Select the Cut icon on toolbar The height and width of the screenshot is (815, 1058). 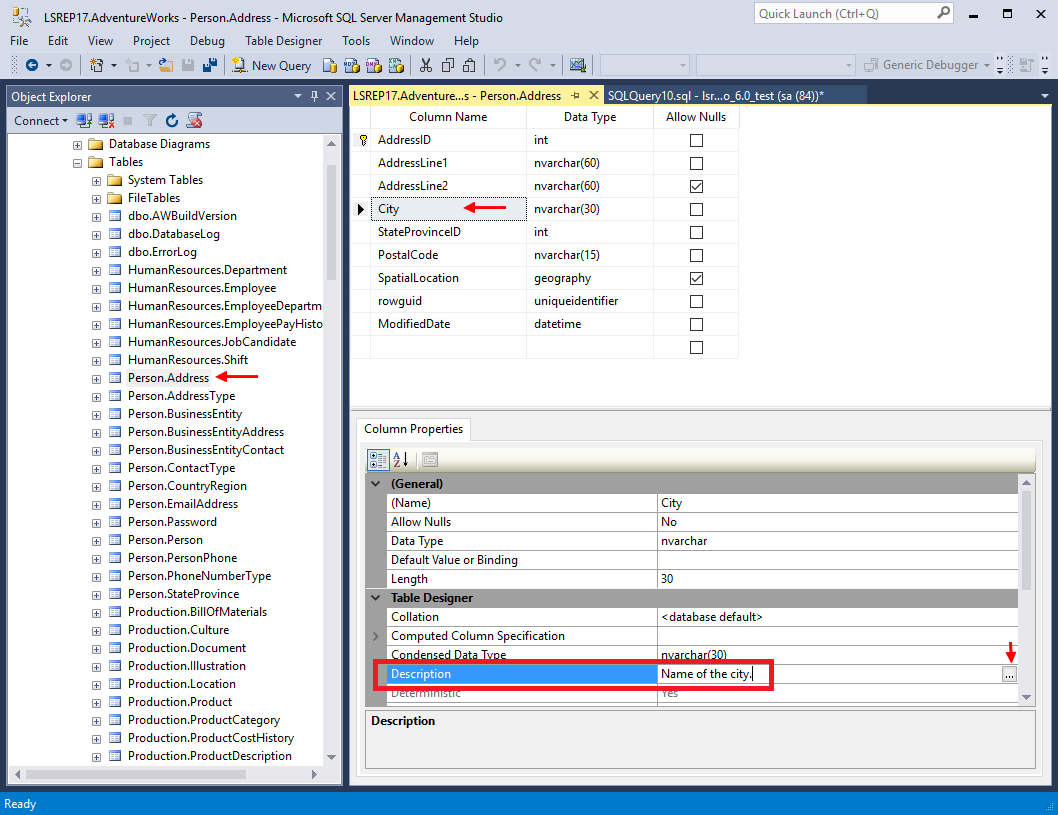tap(424, 64)
